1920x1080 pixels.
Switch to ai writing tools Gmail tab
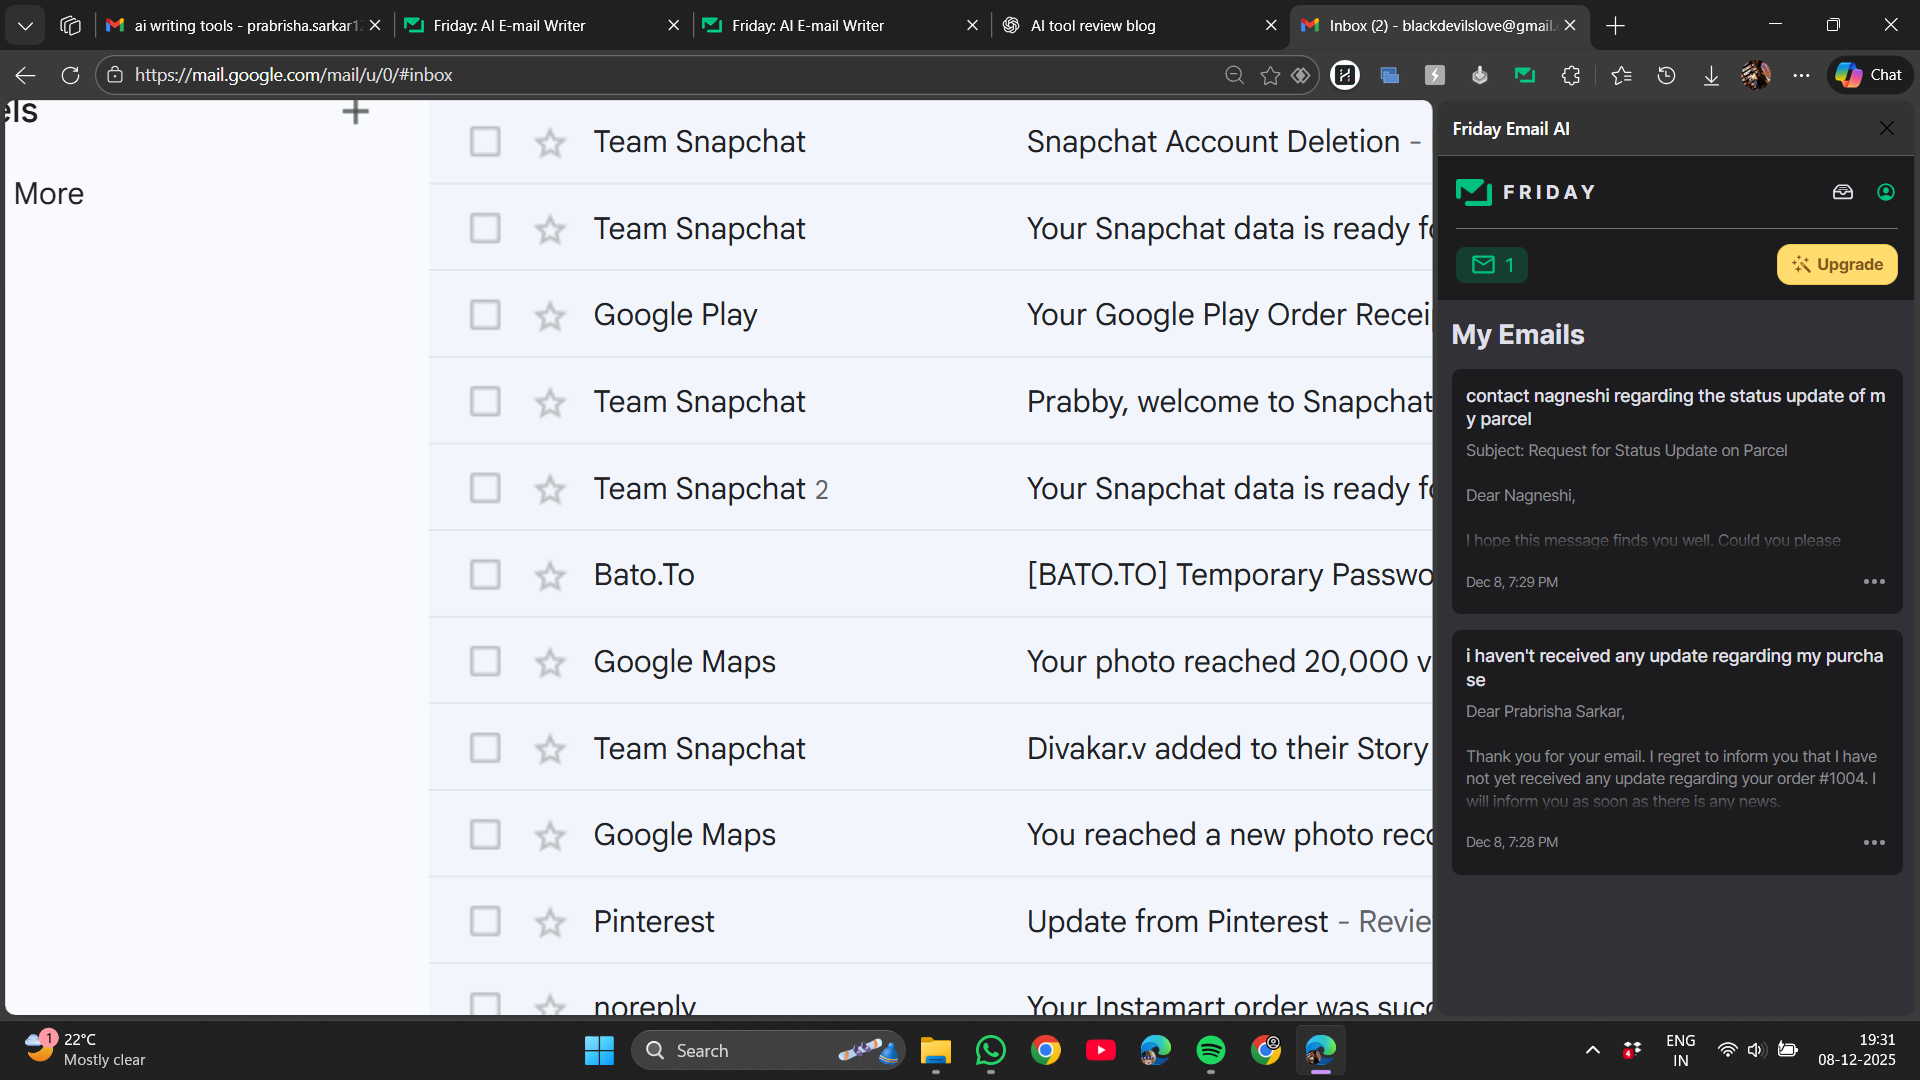[x=233, y=25]
